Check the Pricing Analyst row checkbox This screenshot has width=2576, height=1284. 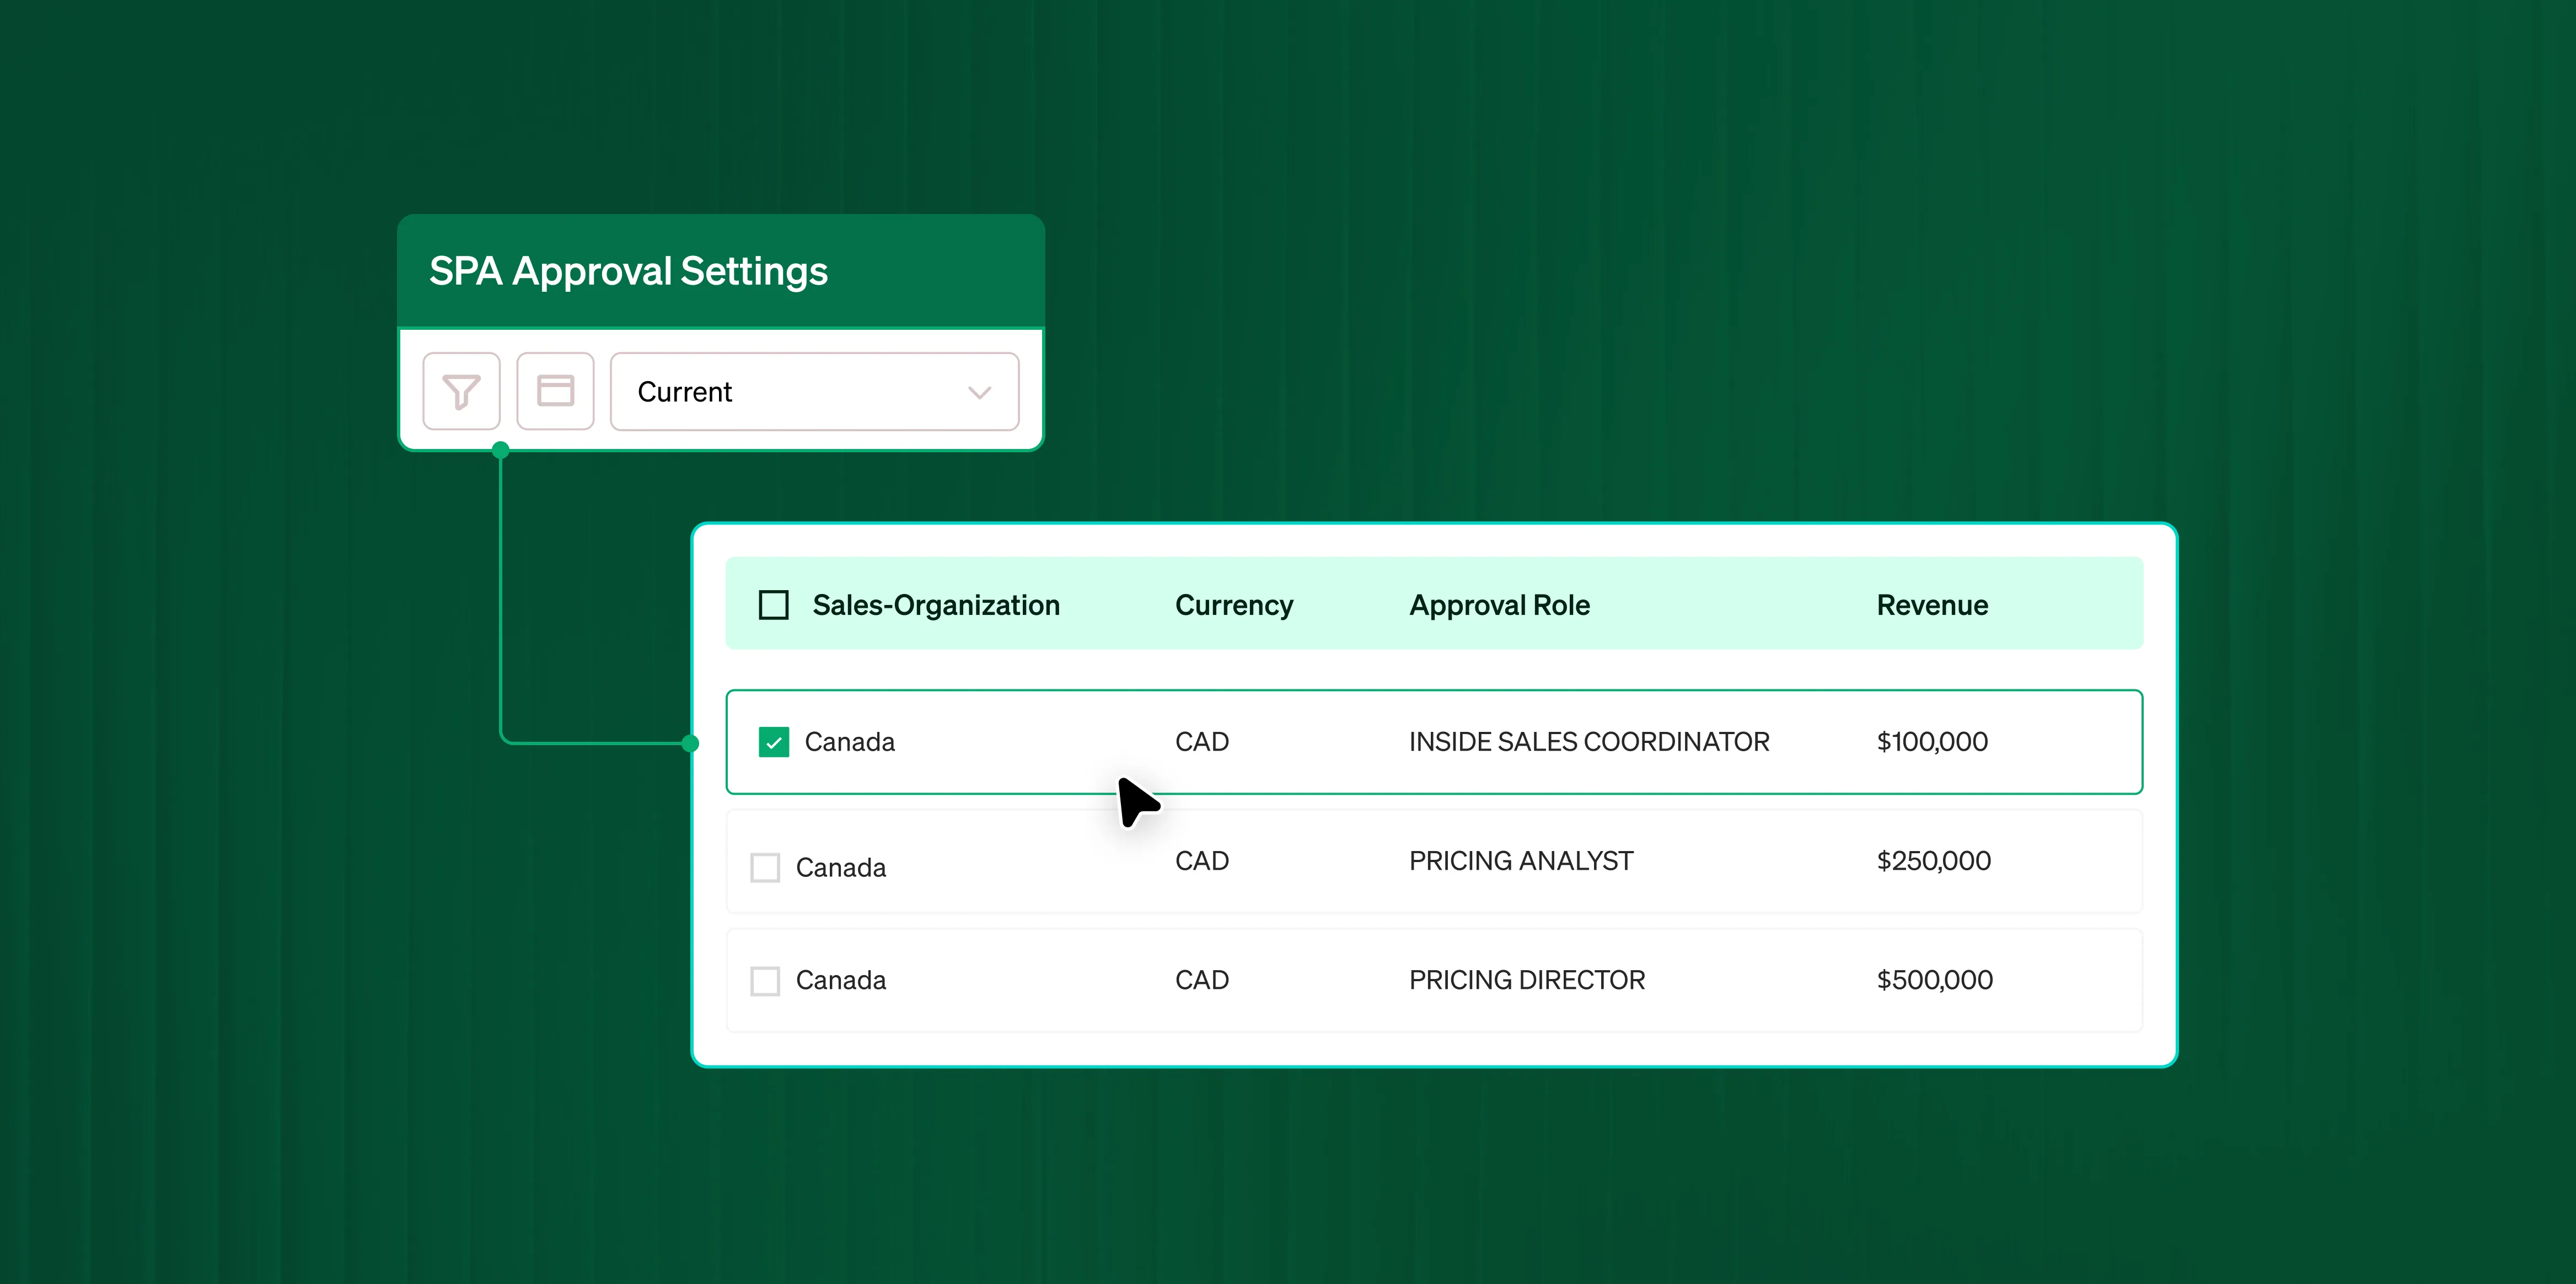point(765,867)
